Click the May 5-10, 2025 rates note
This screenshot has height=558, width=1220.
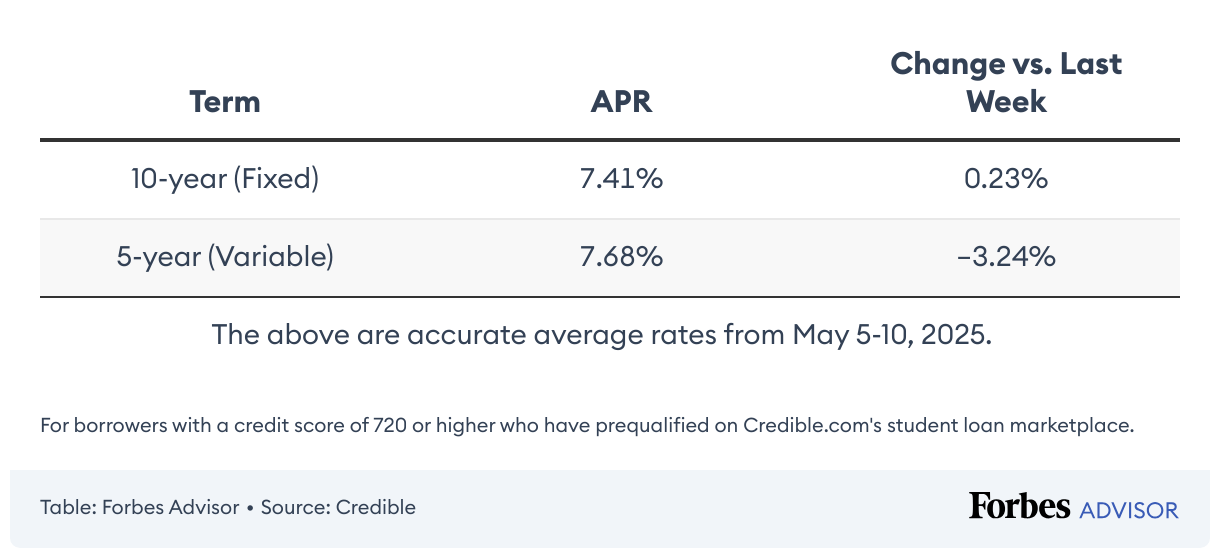[602, 334]
